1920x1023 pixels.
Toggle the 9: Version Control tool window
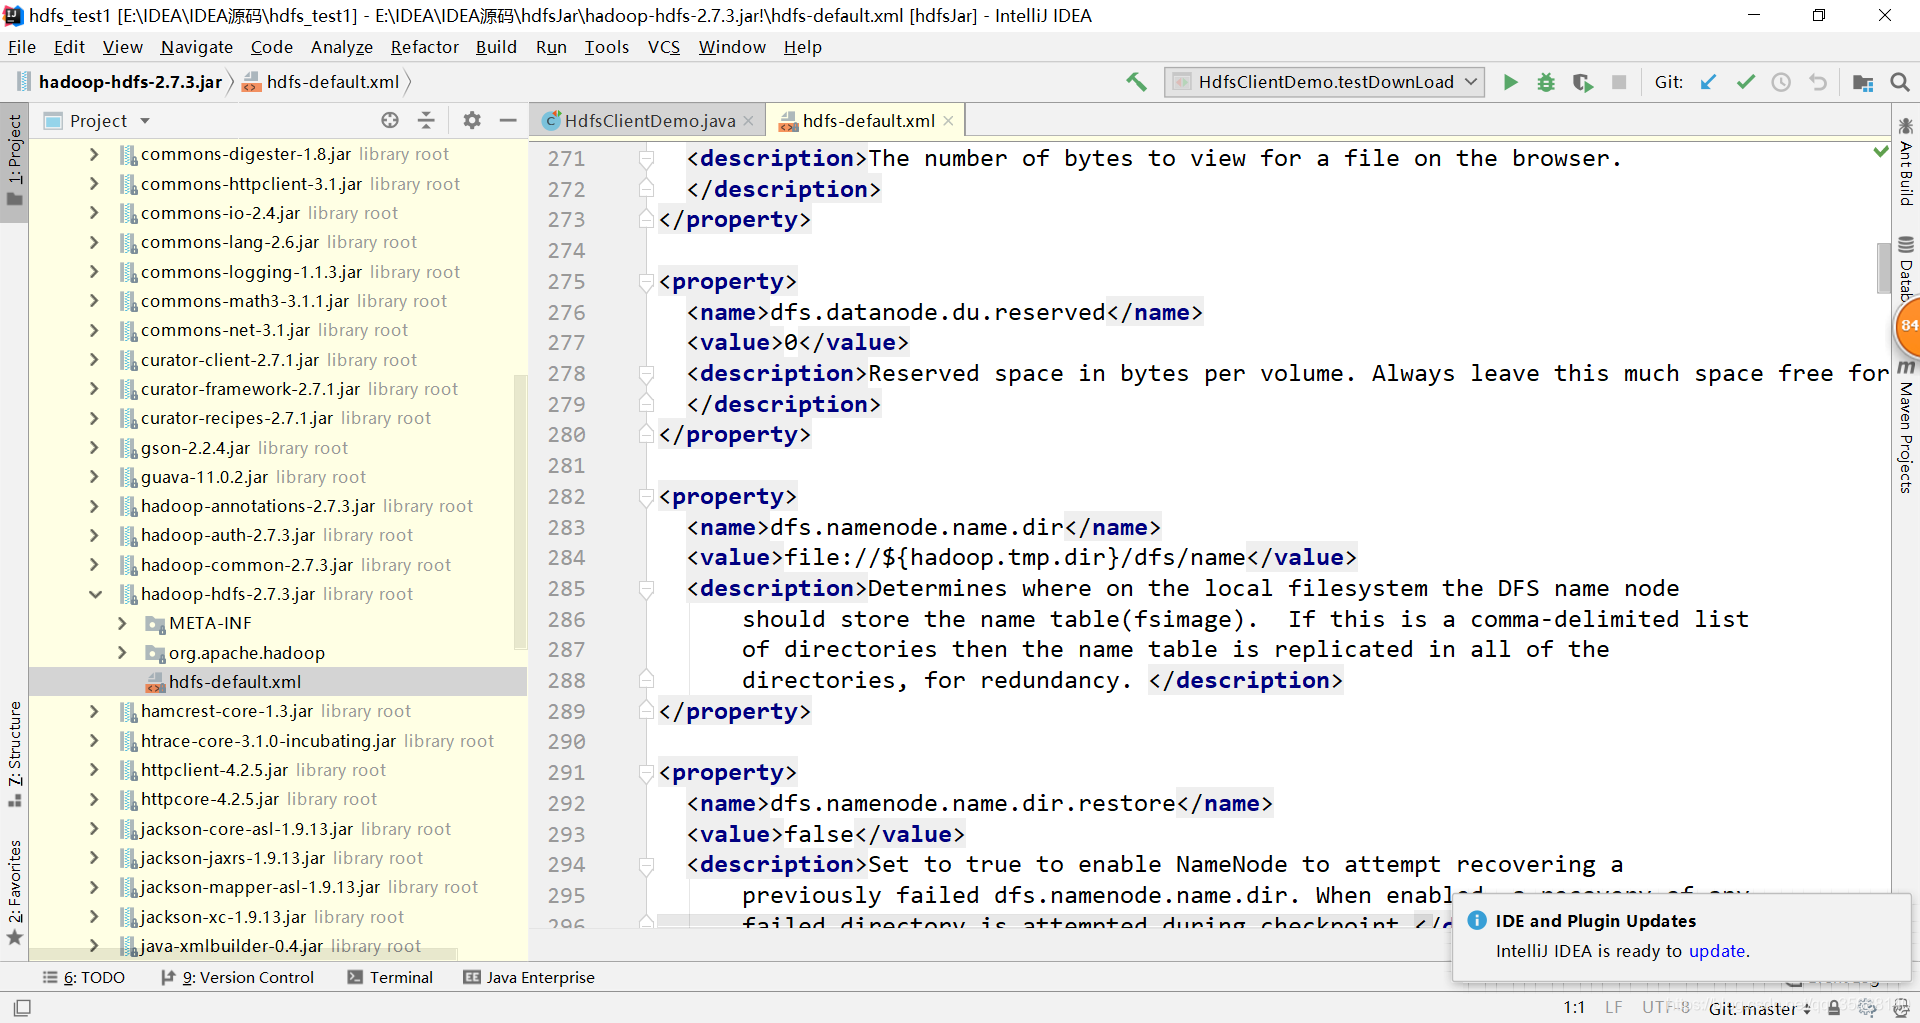[x=238, y=977]
